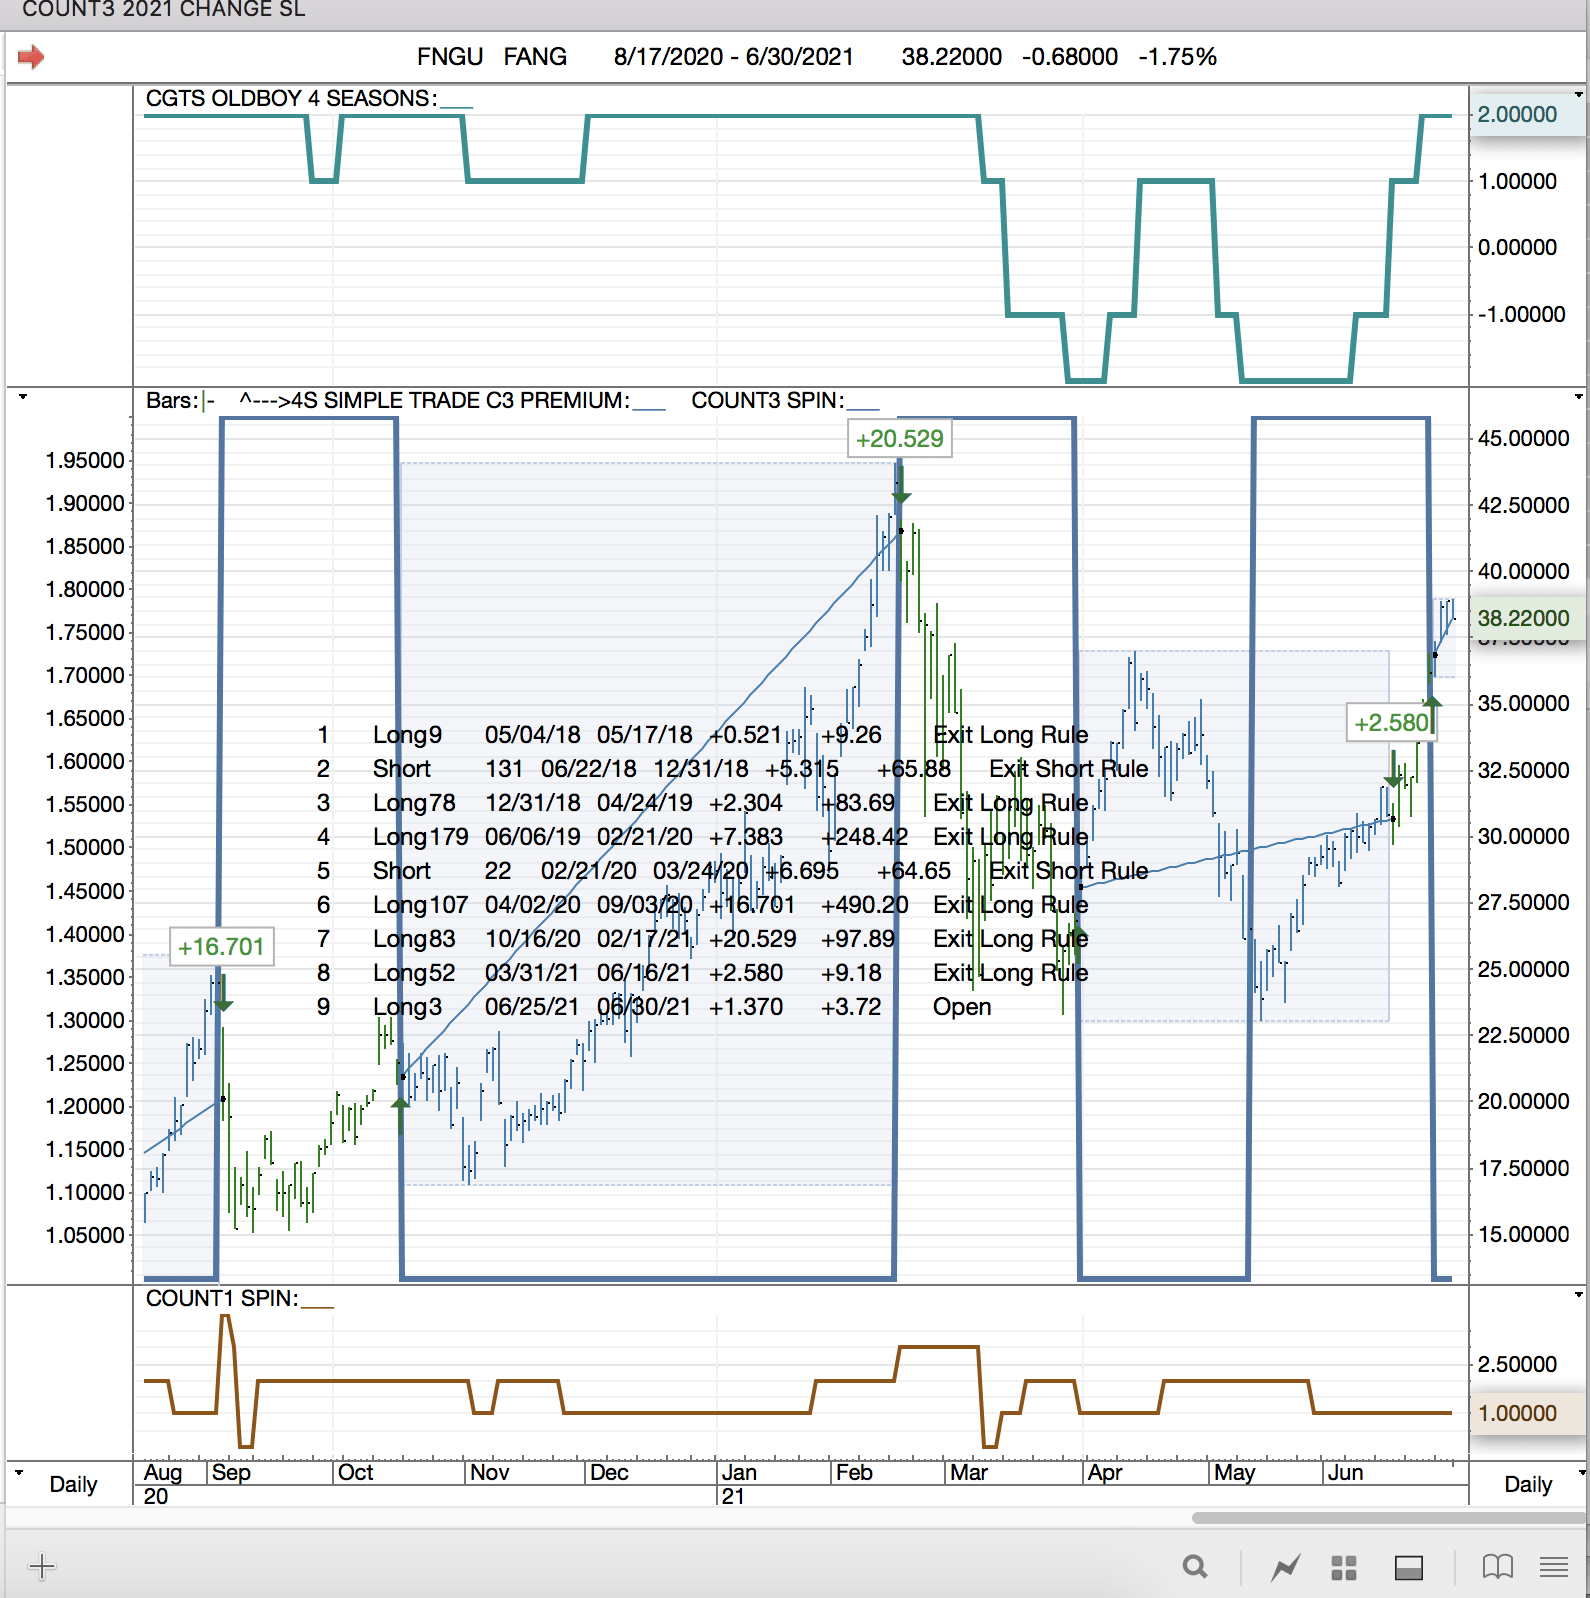1590x1598 pixels.
Task: Select the CGTS OLDBOY 4 SEASONS indicator label
Action: [291, 98]
